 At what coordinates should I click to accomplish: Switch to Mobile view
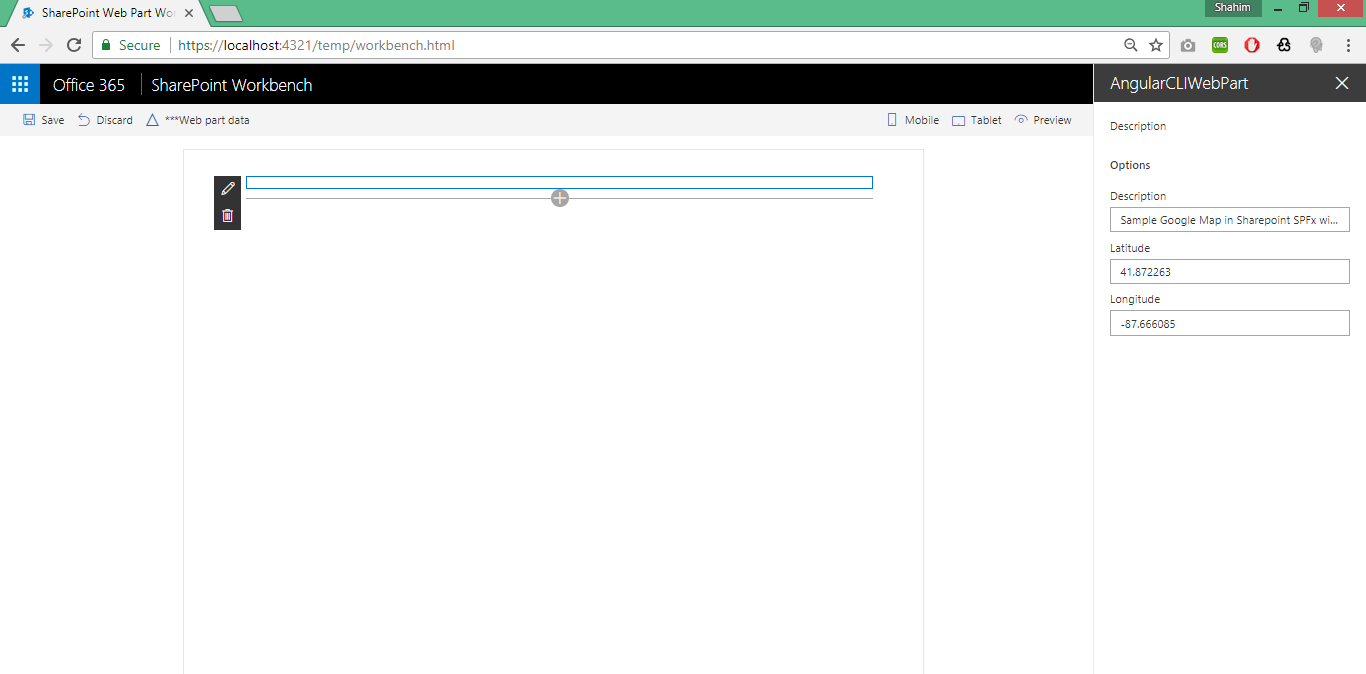(913, 120)
